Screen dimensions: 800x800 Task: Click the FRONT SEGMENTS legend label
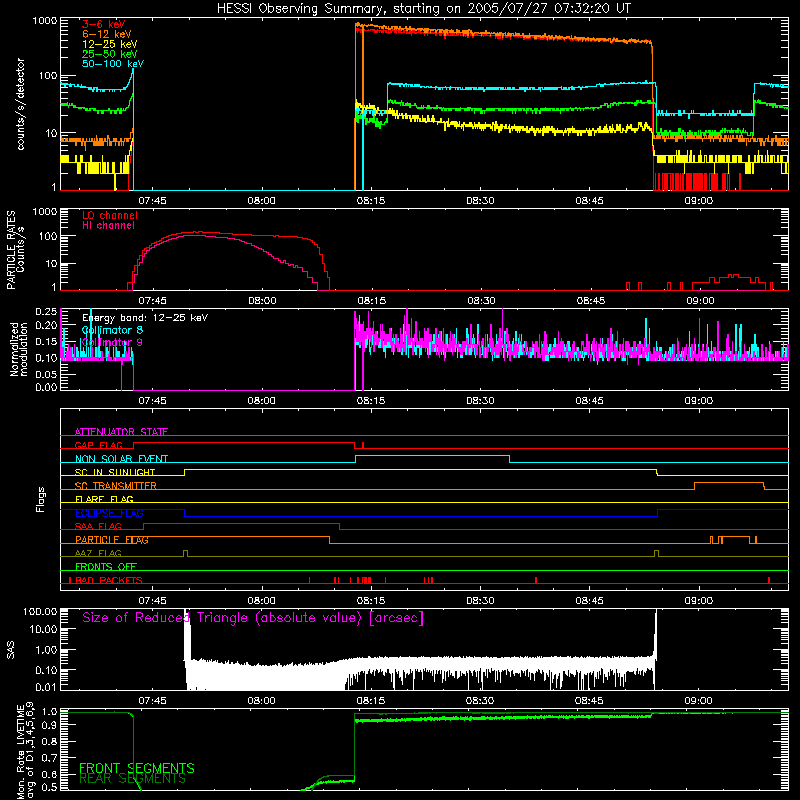(x=137, y=768)
